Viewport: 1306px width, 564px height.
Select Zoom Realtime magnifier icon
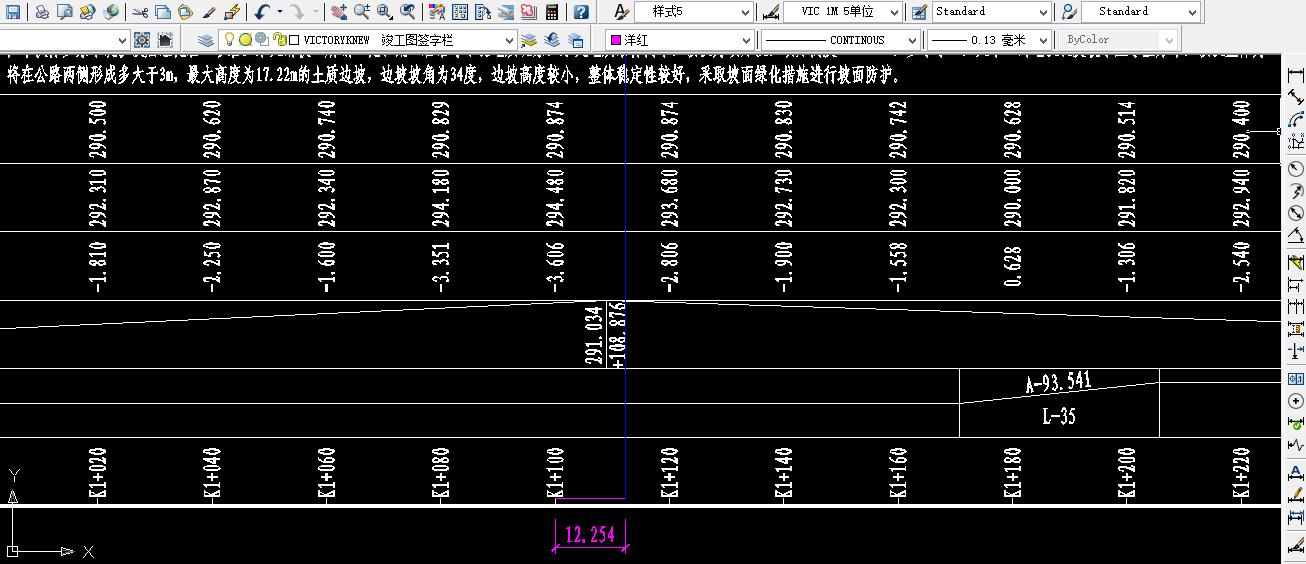(x=362, y=12)
